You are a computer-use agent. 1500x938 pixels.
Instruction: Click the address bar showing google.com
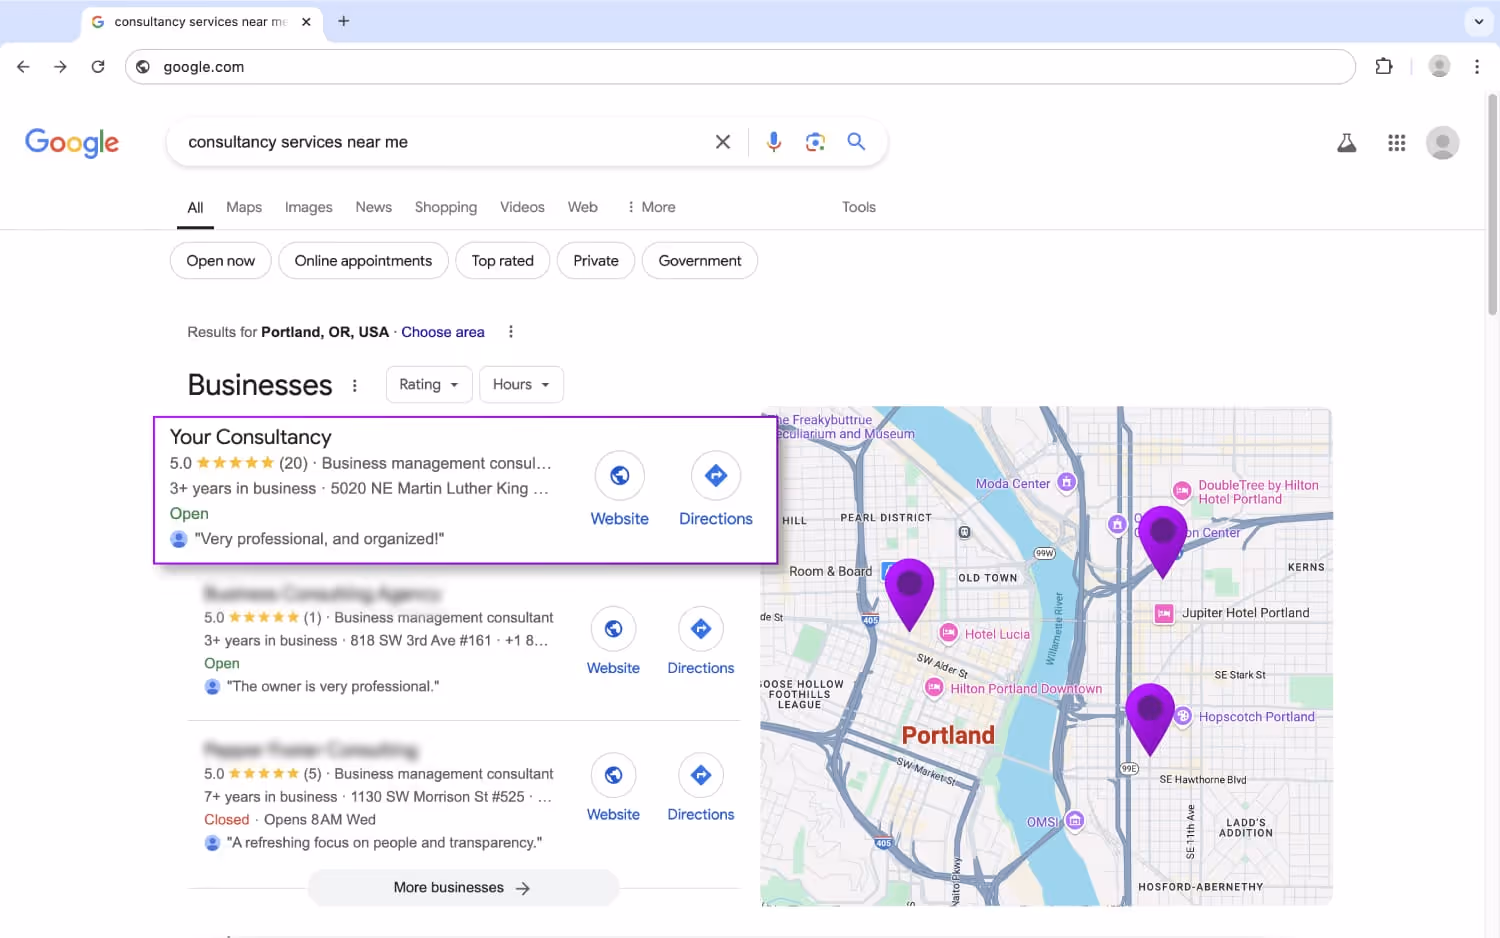point(740,67)
